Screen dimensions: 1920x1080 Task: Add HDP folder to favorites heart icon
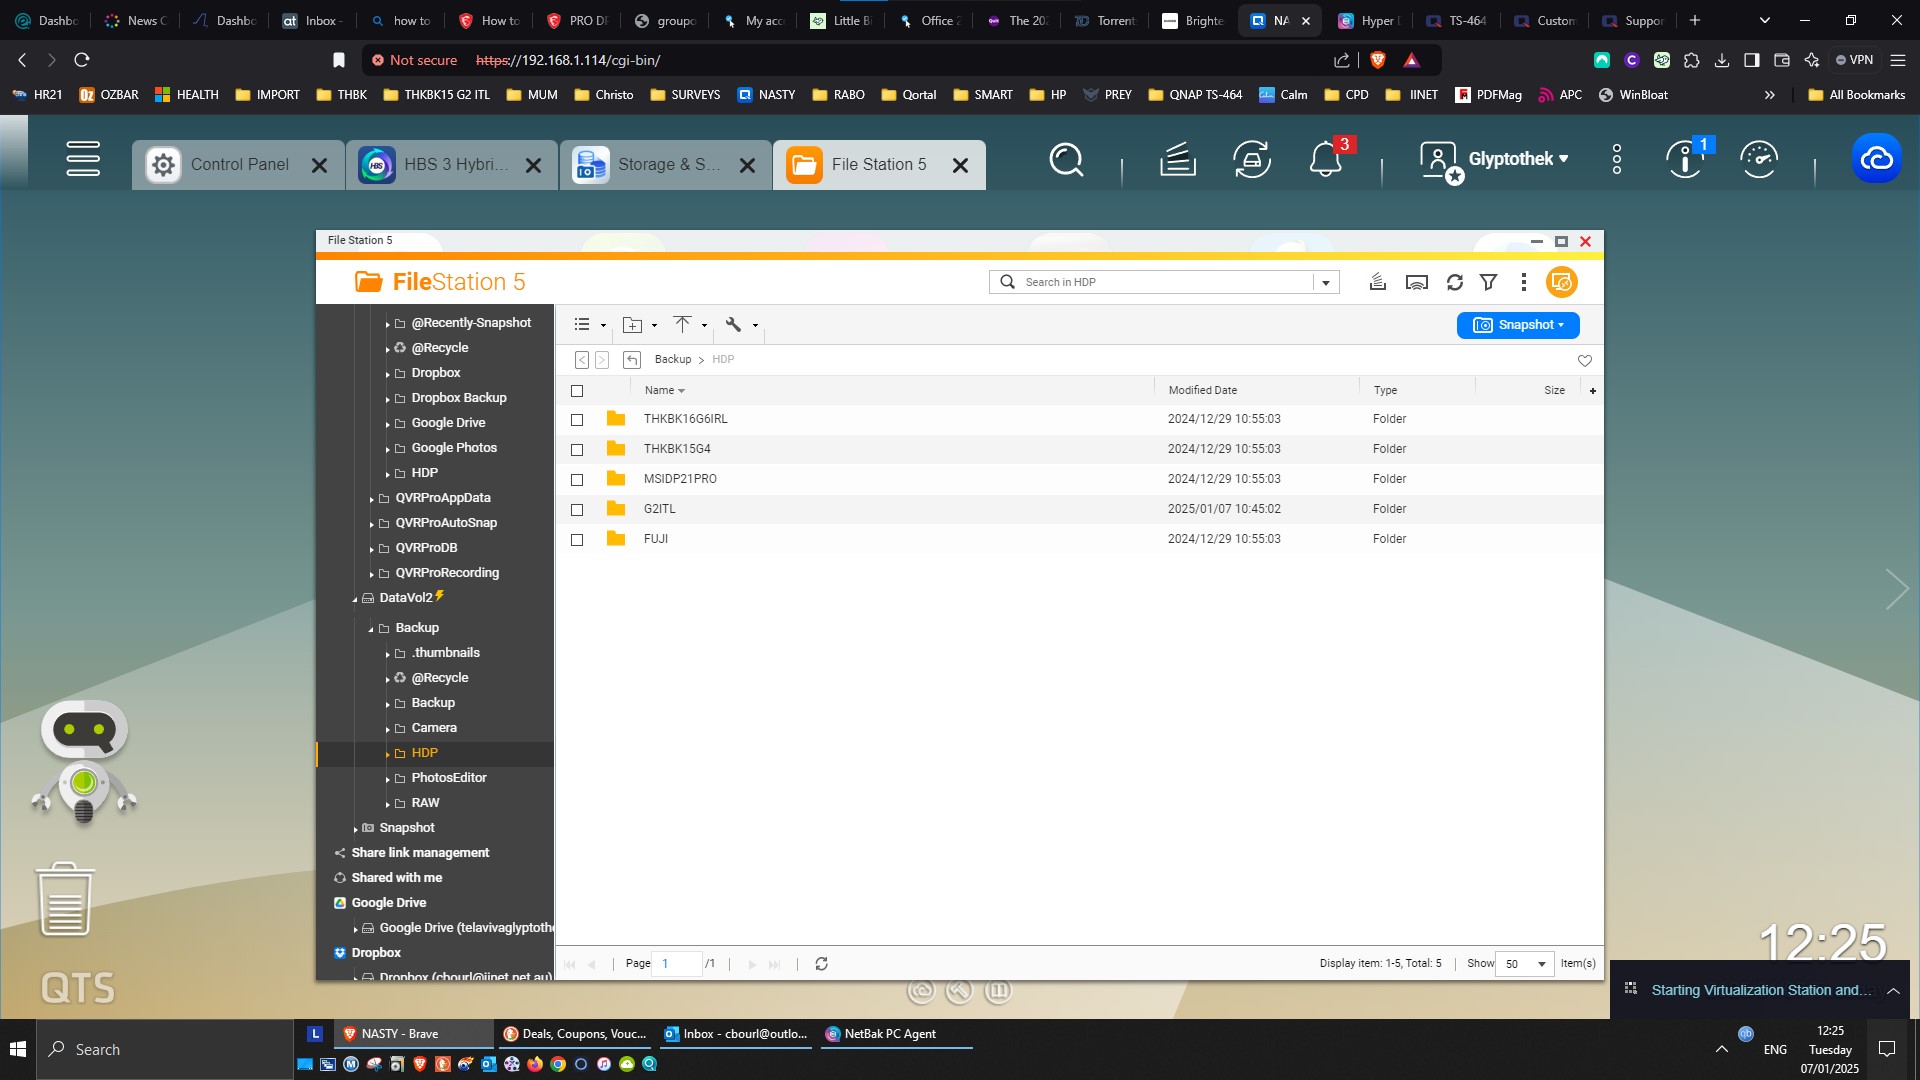click(1585, 360)
